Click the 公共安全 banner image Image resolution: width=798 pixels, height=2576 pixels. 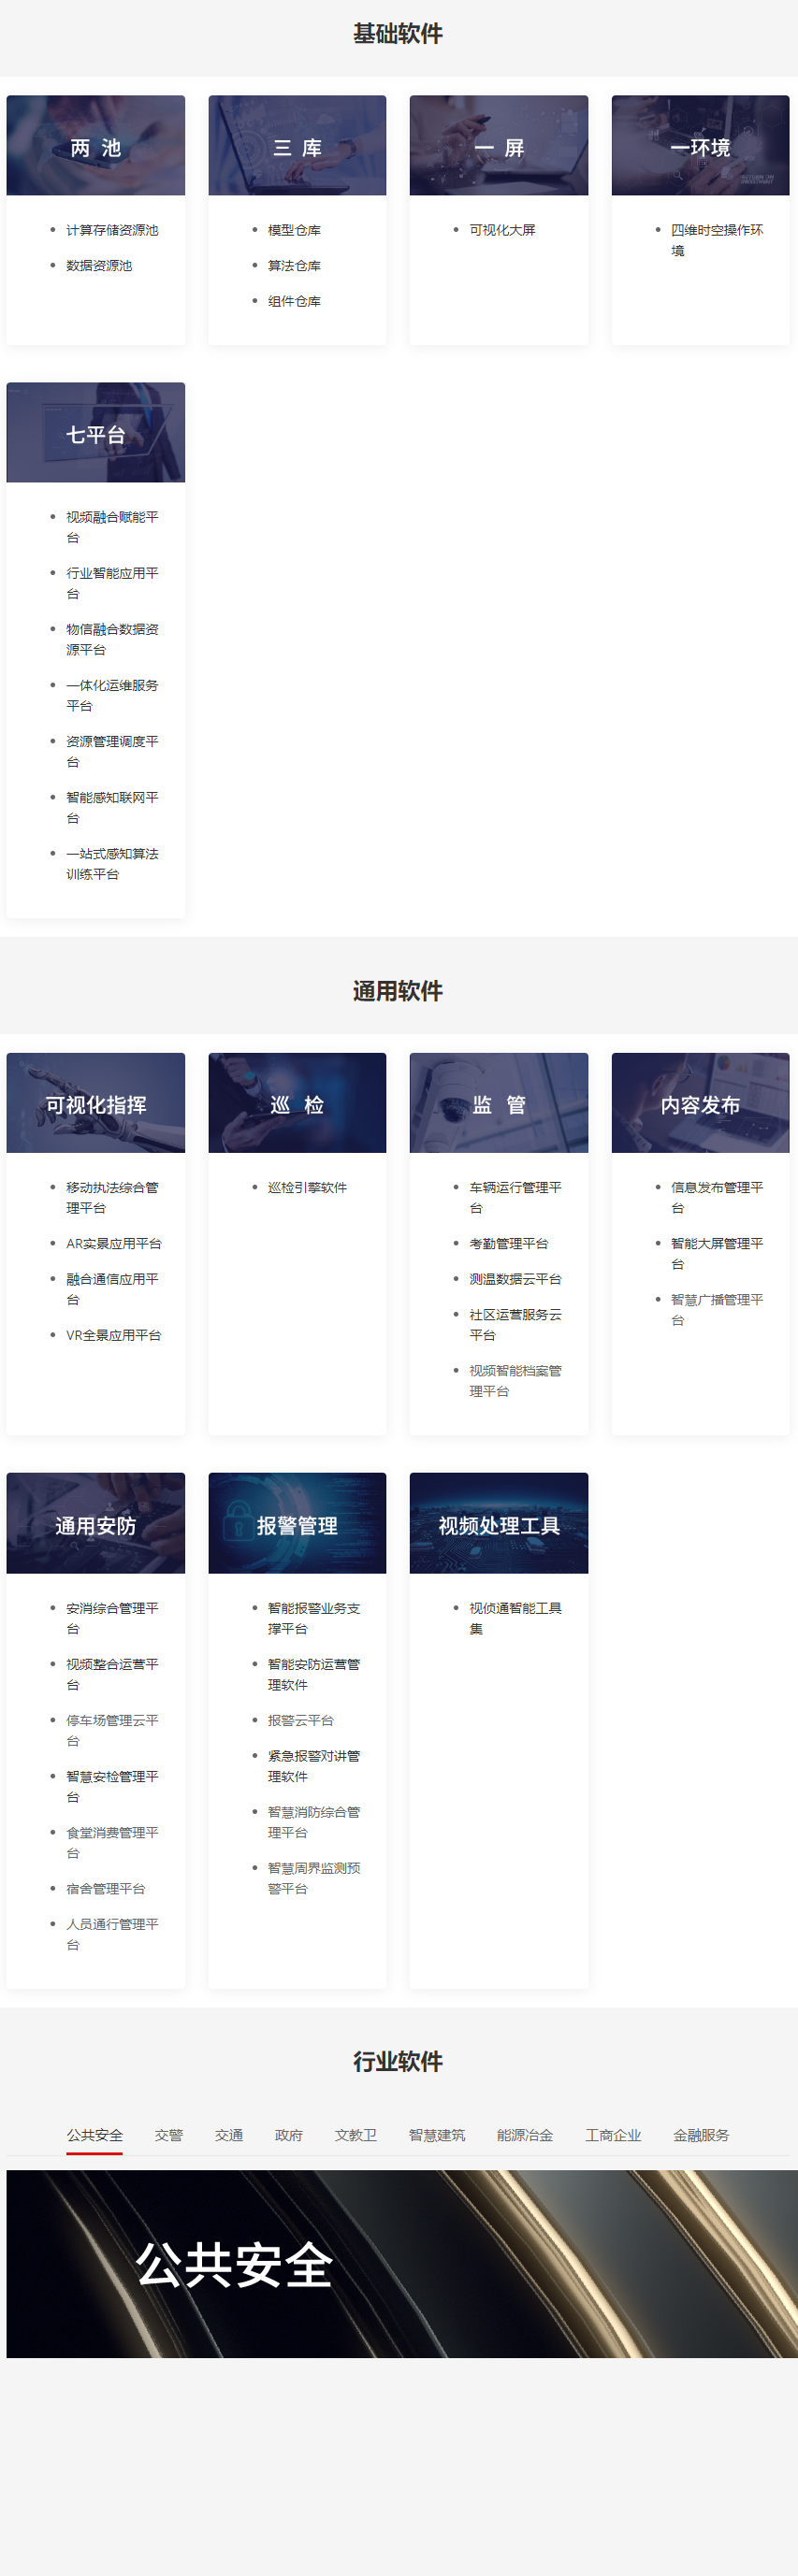click(x=402, y=2264)
